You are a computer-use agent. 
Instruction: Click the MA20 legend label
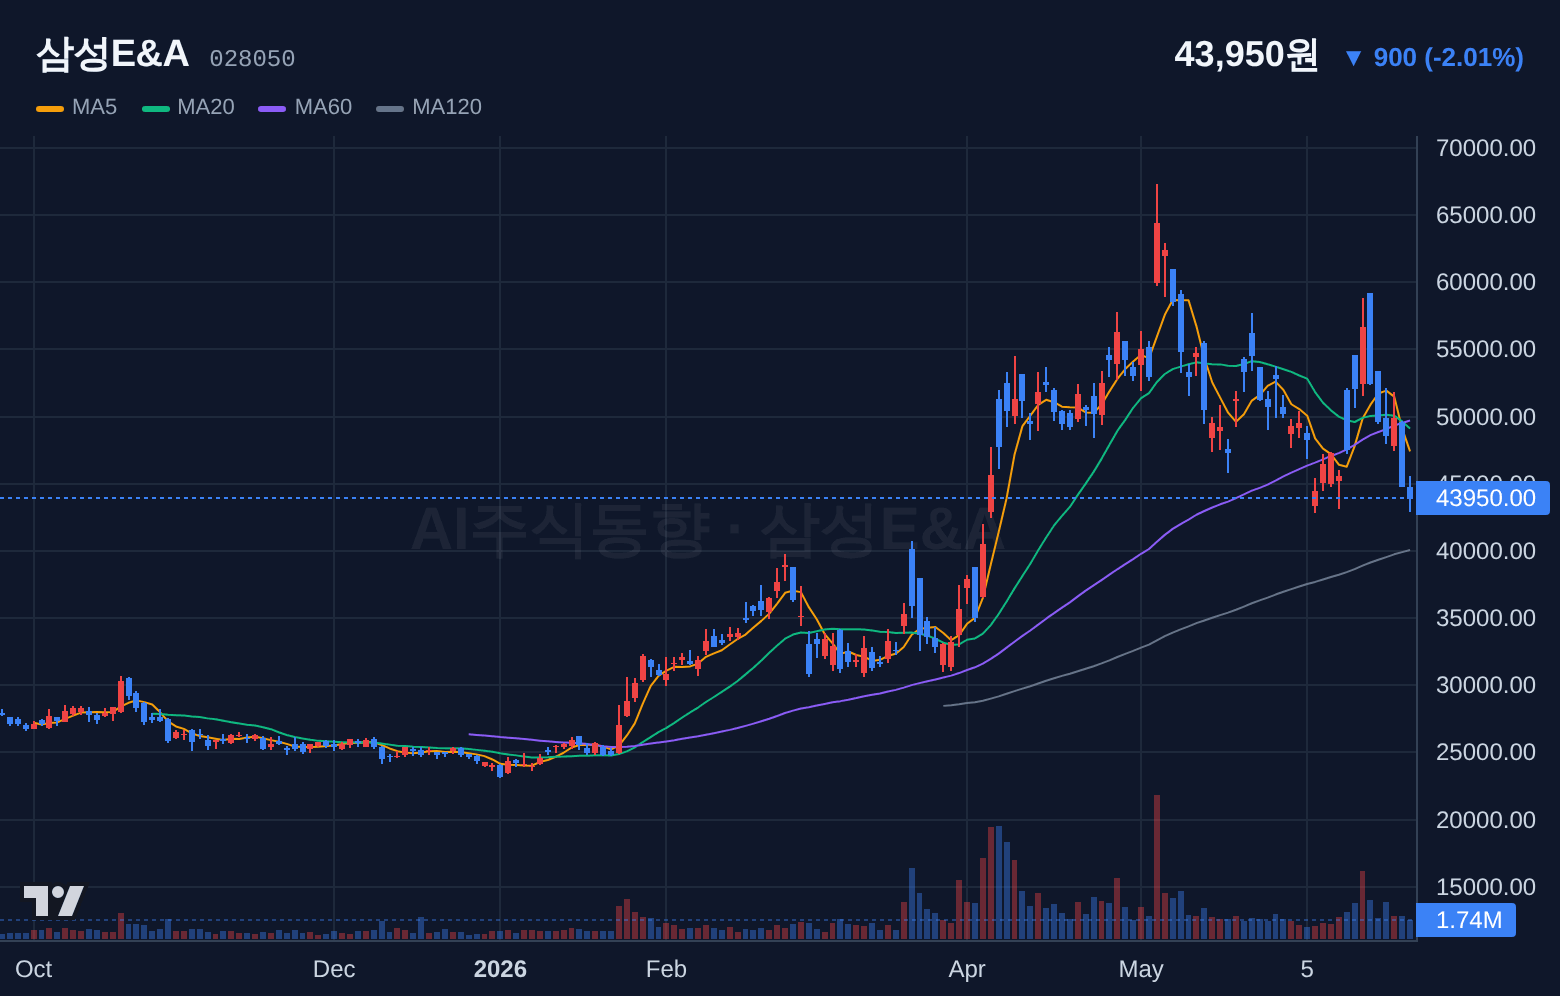coord(206,107)
